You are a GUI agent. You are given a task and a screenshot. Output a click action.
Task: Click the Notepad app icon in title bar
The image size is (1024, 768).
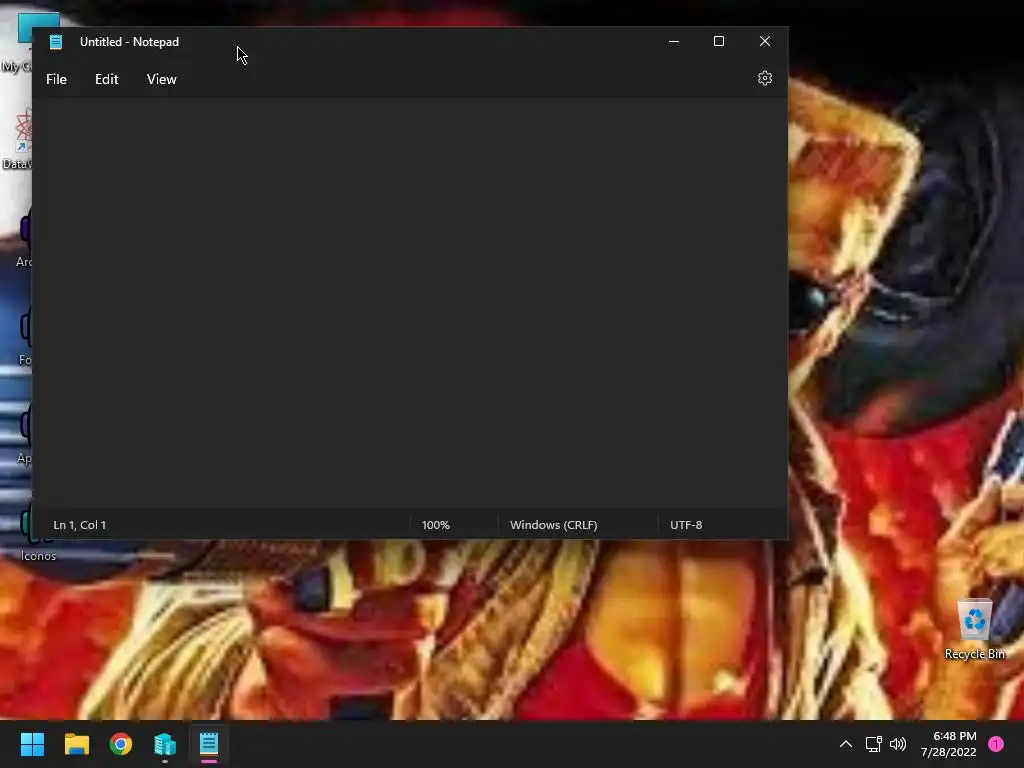56,42
